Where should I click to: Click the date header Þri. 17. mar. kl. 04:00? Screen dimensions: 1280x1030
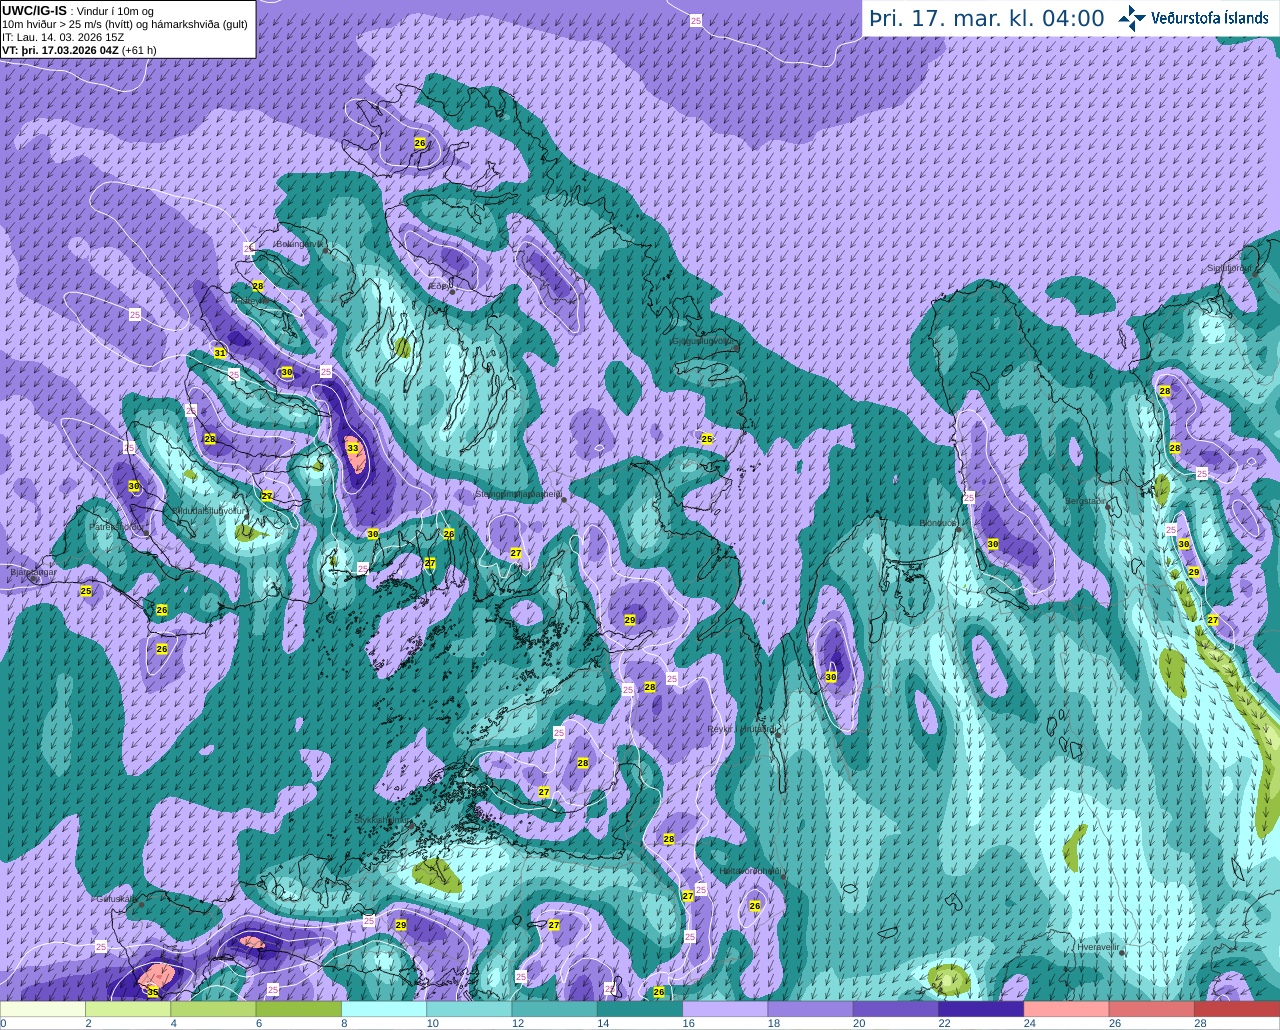click(x=987, y=19)
